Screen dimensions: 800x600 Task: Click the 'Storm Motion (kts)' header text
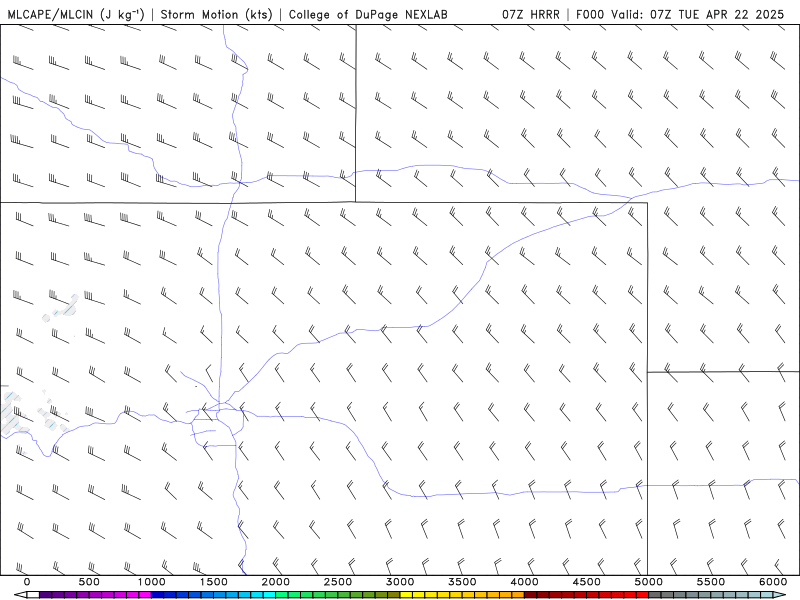pyautogui.click(x=216, y=14)
